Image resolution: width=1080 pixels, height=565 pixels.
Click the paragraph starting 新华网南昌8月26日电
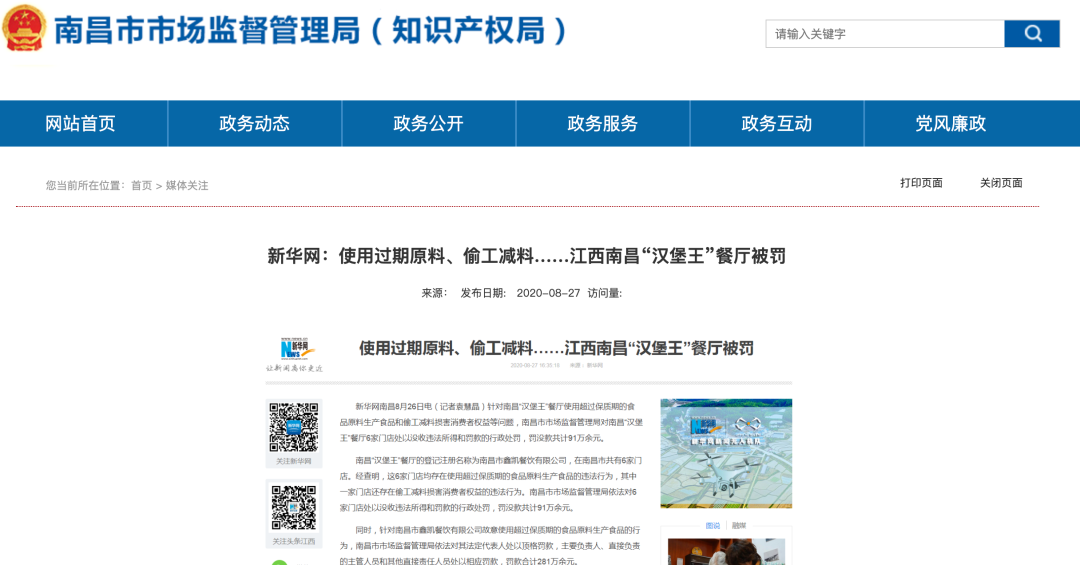[x=490, y=422]
